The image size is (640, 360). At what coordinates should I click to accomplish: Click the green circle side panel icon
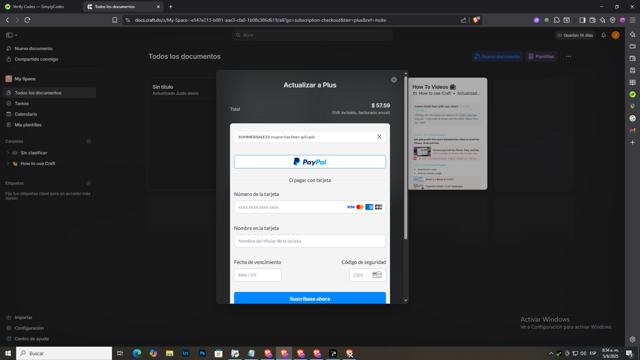(x=632, y=94)
